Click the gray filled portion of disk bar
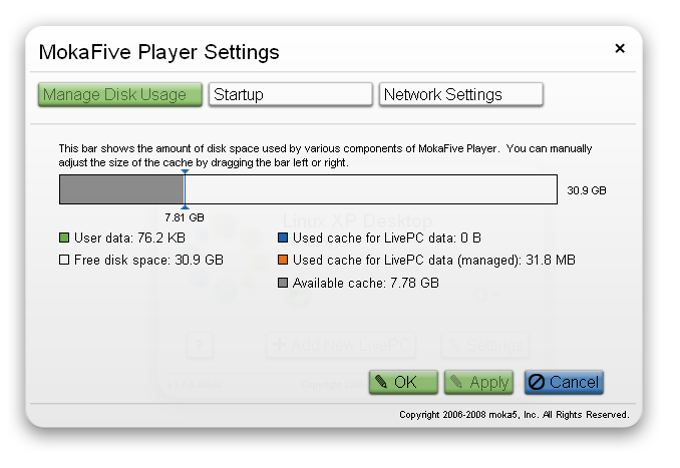The height and width of the screenshot is (468, 680). (x=122, y=190)
